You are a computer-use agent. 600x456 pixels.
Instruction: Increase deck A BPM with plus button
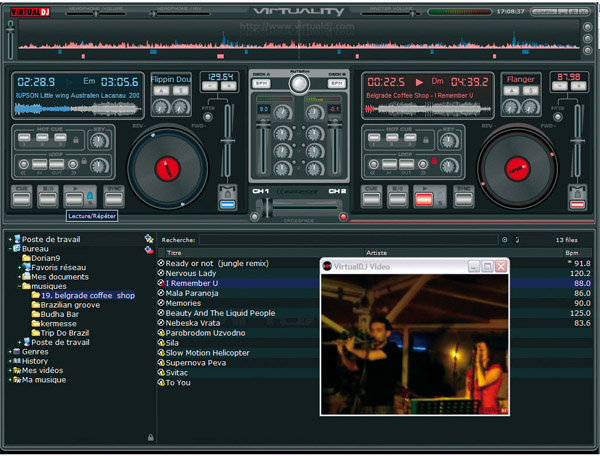[229, 86]
